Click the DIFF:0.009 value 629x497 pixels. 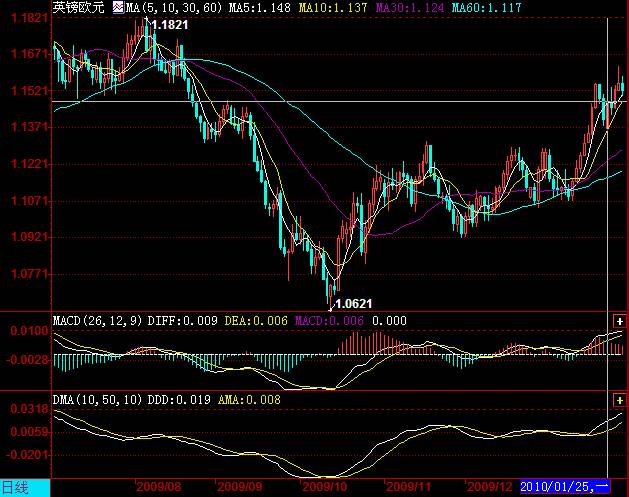pos(183,321)
